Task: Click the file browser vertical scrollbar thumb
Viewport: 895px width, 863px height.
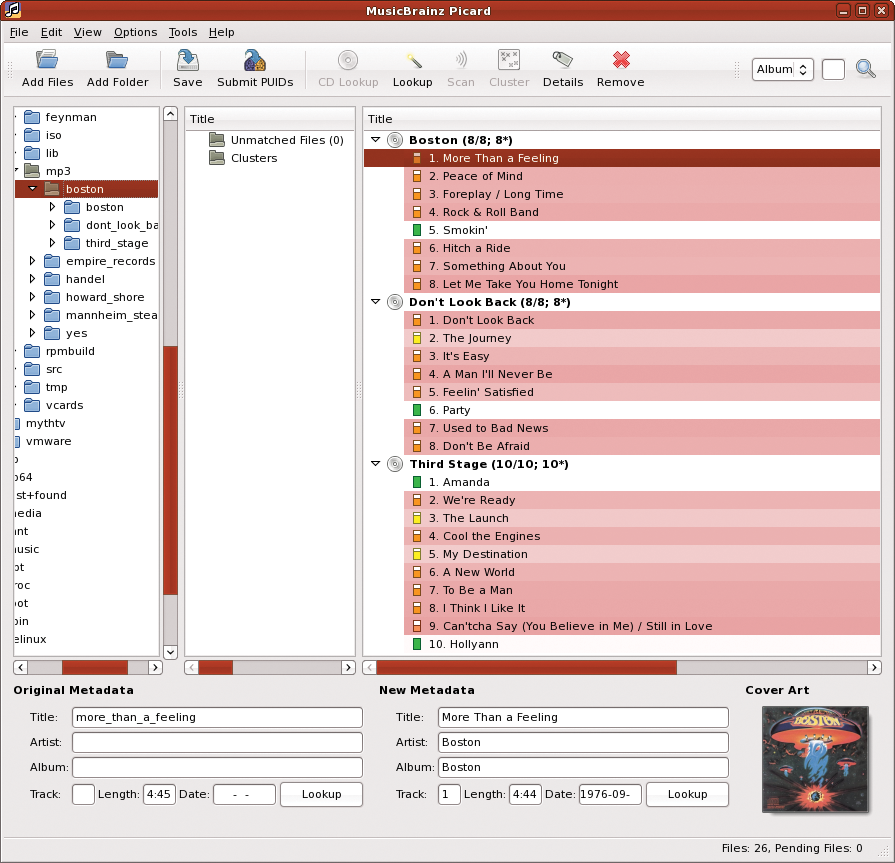Action: click(x=170, y=470)
